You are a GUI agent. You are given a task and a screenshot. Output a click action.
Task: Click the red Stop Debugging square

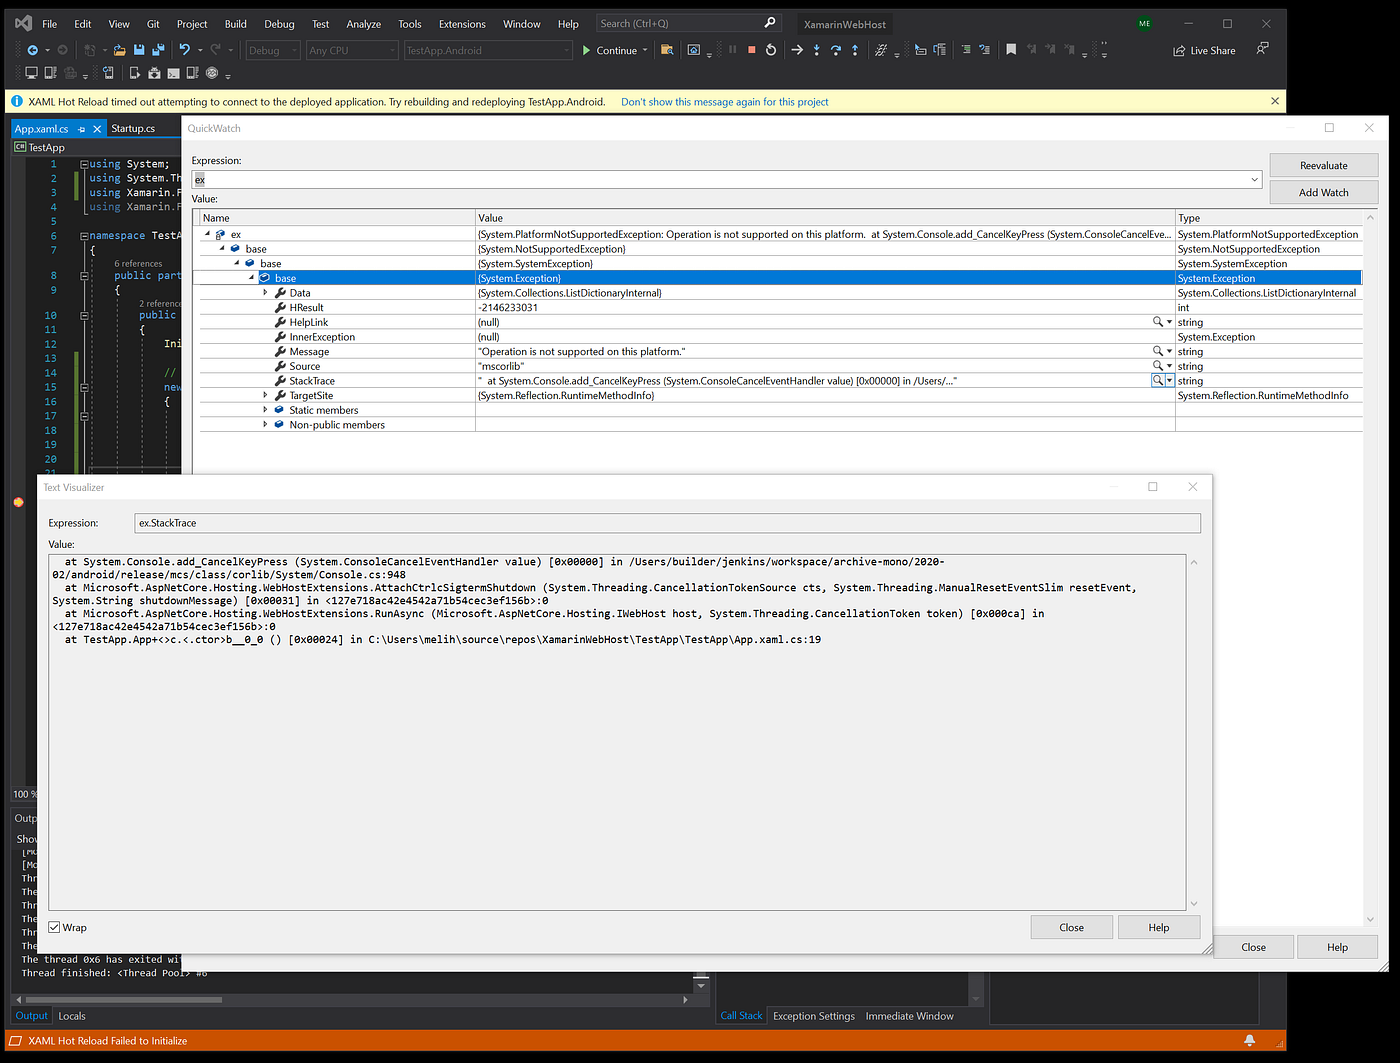[751, 50]
